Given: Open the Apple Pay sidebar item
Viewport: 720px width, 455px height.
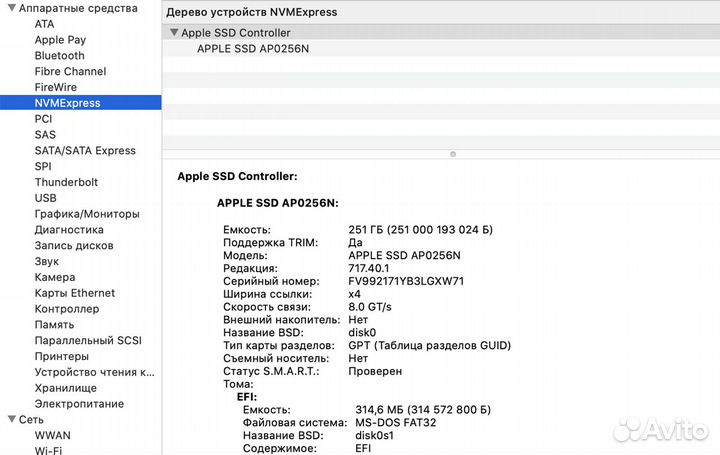Looking at the screenshot, I should tap(60, 40).
